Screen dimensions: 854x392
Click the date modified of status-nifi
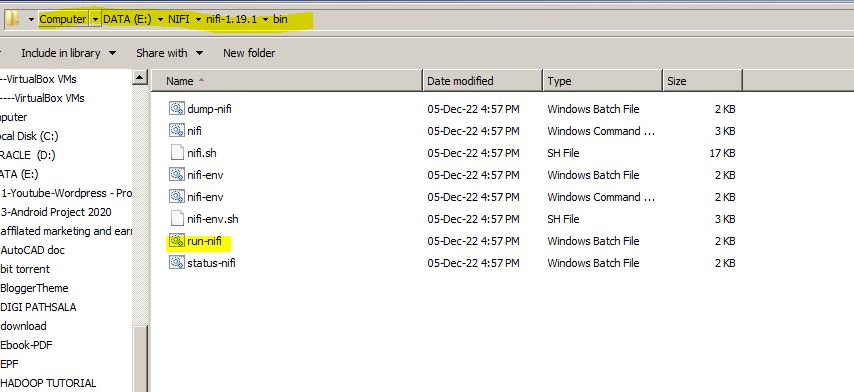(473, 263)
